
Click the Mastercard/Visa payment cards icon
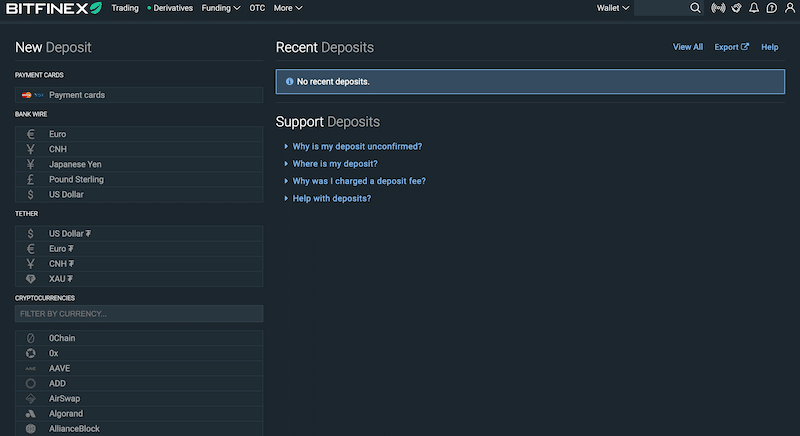[x=32, y=95]
